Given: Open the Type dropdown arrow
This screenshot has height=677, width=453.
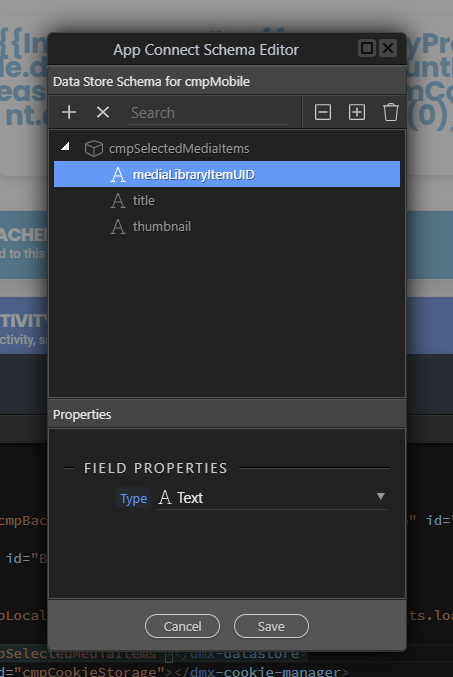Looking at the screenshot, I should coord(380,497).
